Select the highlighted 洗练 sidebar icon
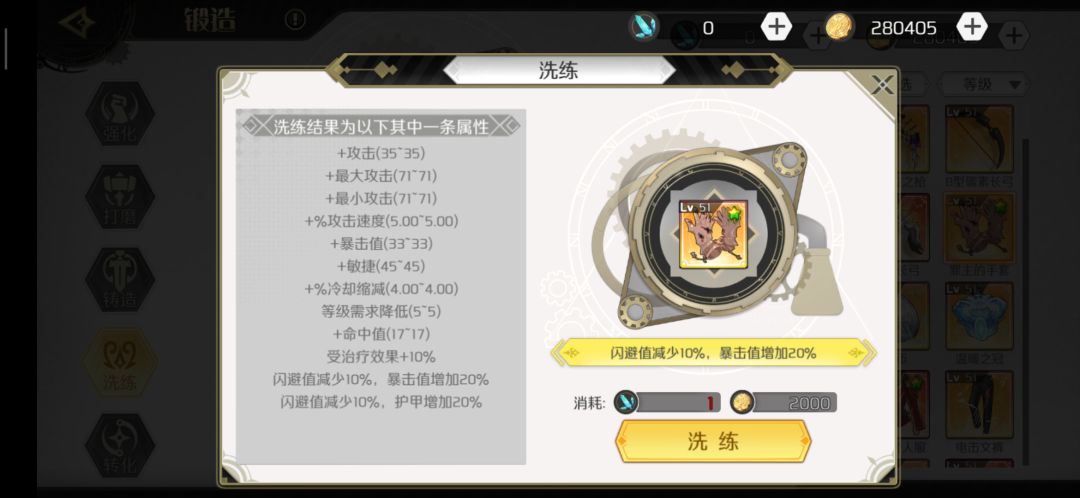This screenshot has width=1080, height=498. [120, 362]
